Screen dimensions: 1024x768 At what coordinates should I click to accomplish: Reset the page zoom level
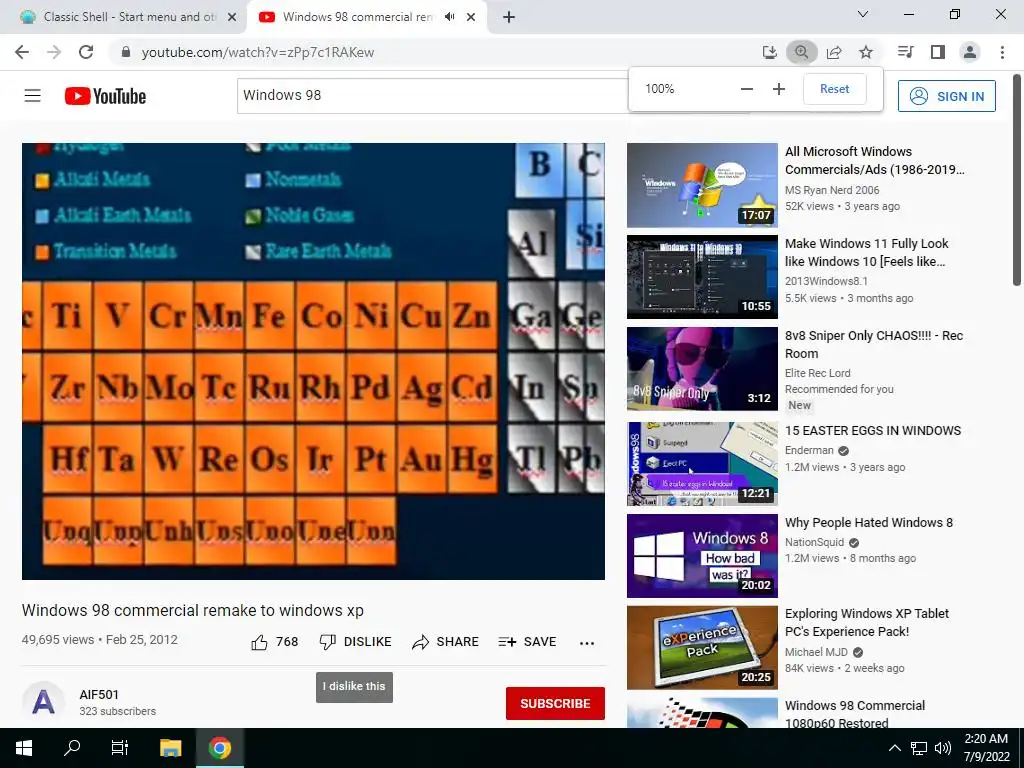coord(835,89)
